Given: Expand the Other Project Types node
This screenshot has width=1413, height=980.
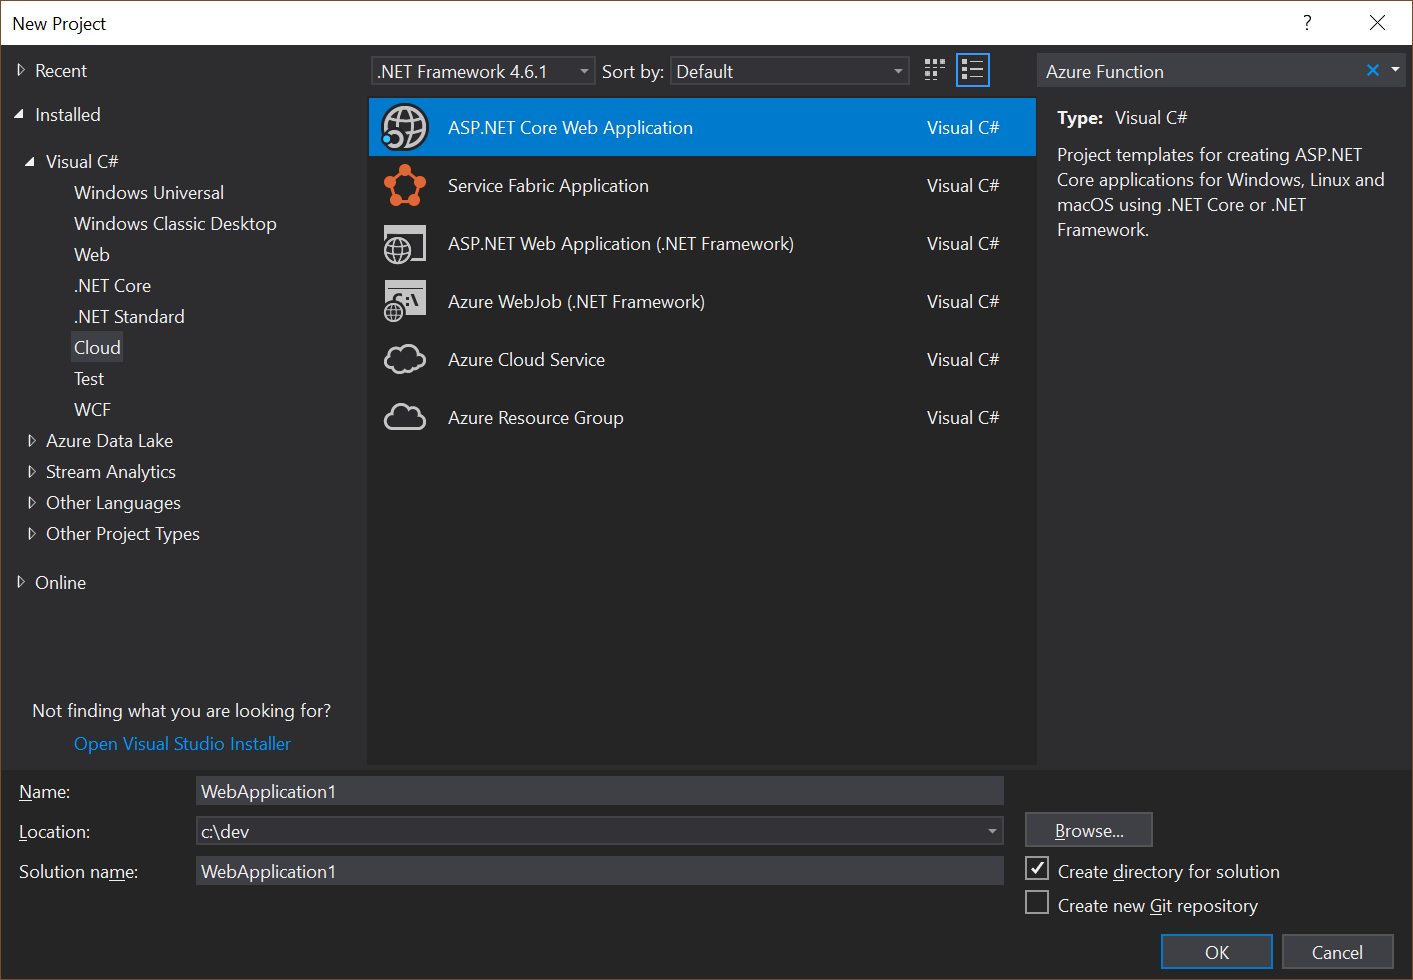Looking at the screenshot, I should [32, 533].
